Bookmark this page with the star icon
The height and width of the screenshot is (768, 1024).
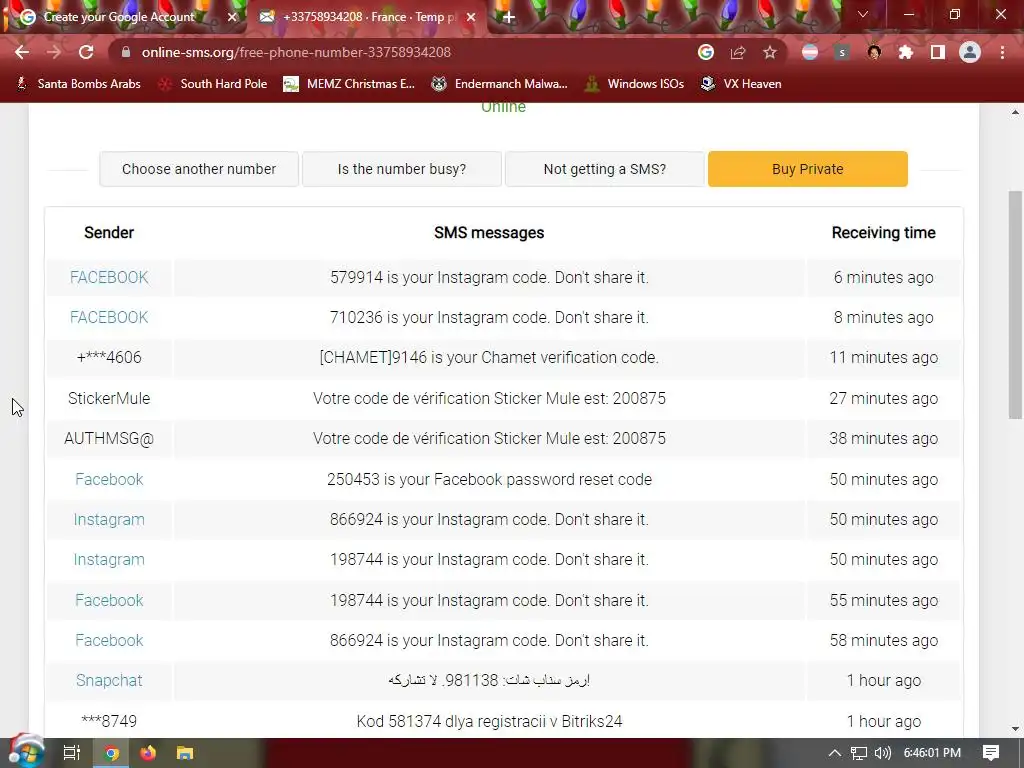[x=770, y=52]
